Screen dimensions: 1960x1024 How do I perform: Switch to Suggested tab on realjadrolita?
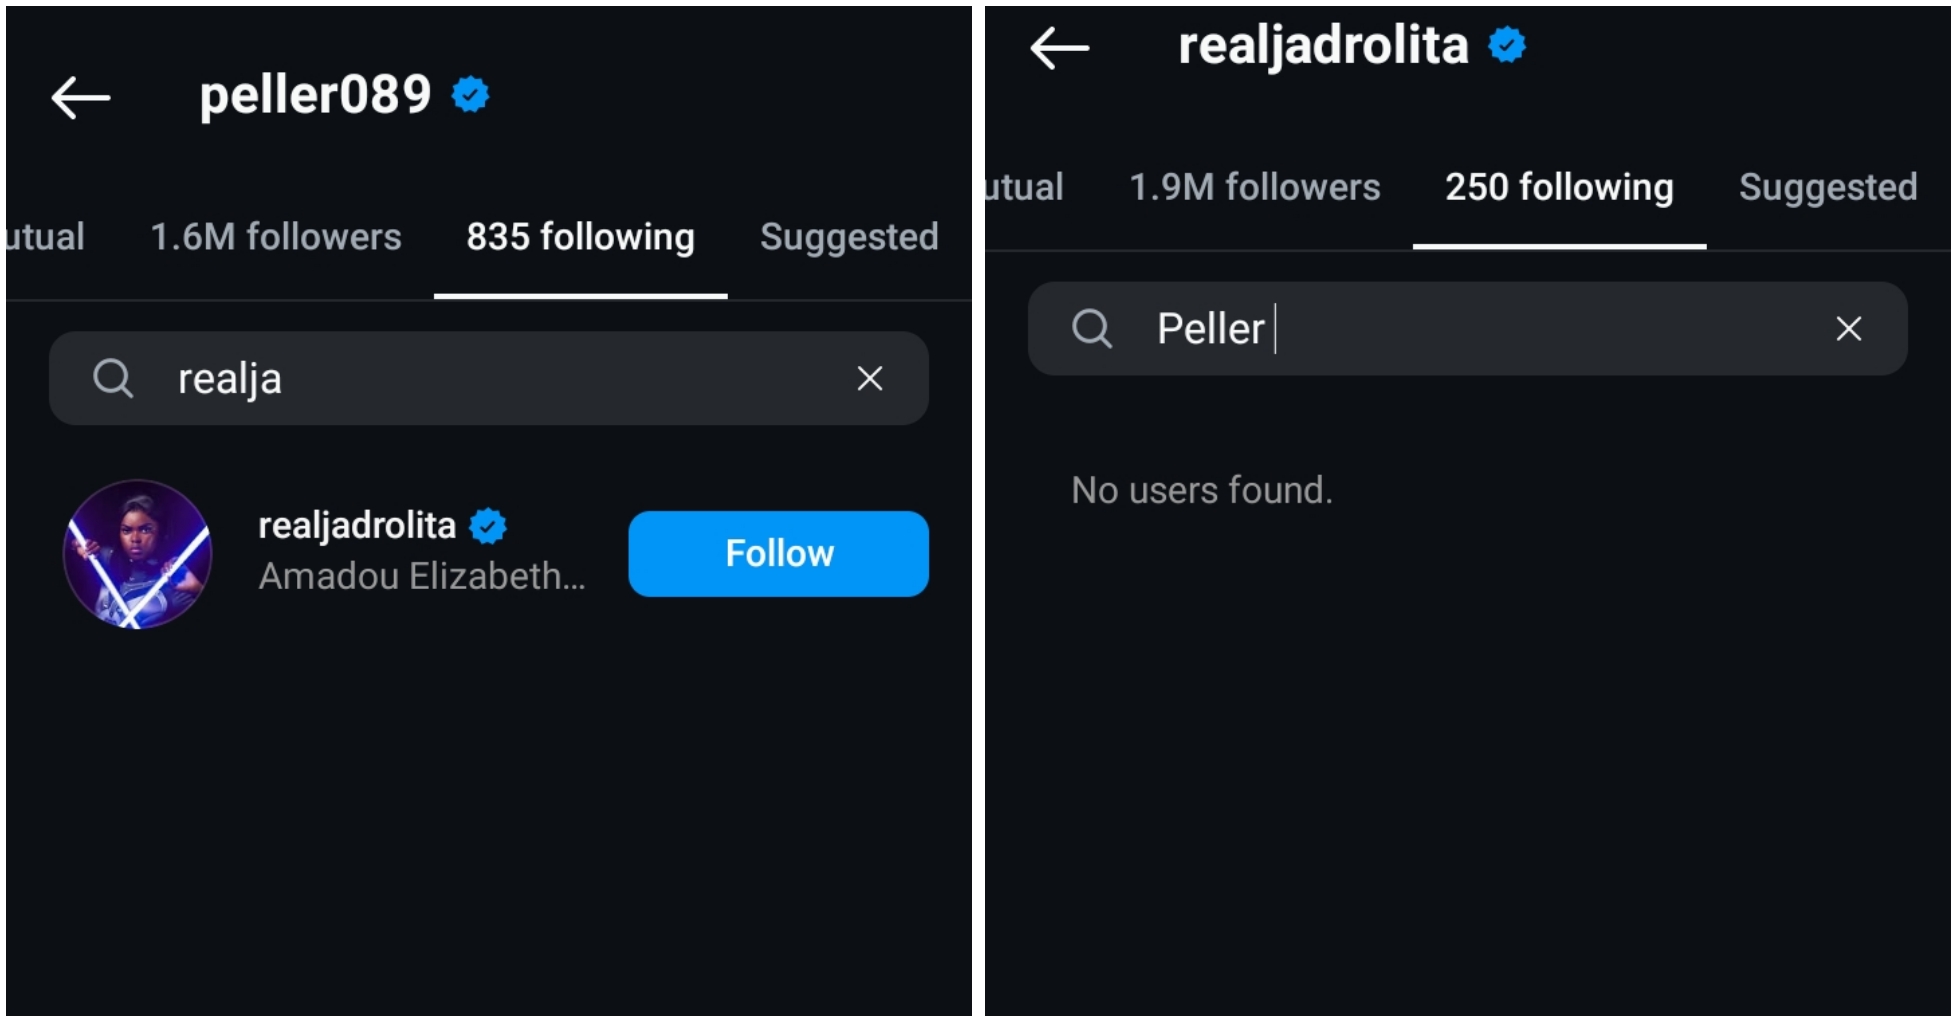coord(1828,188)
